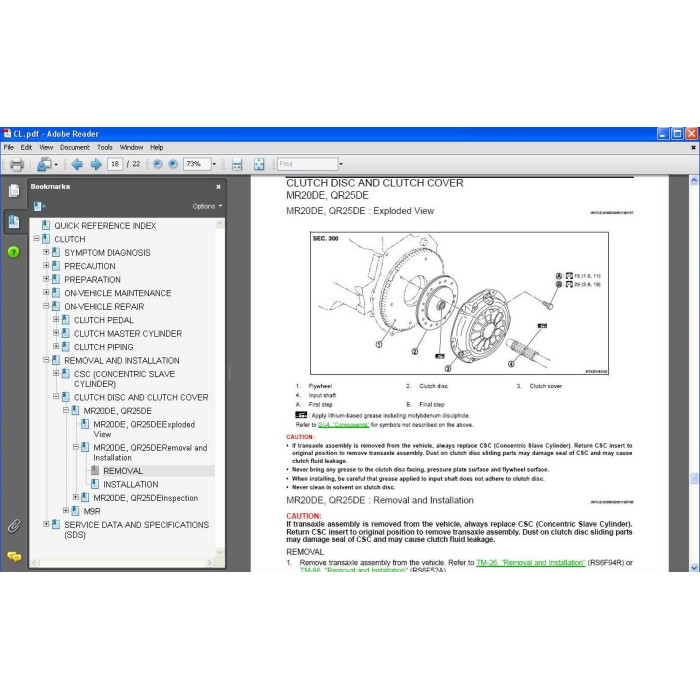Select the REMOVAL bookmark
The height and width of the screenshot is (700, 700).
[x=123, y=471]
